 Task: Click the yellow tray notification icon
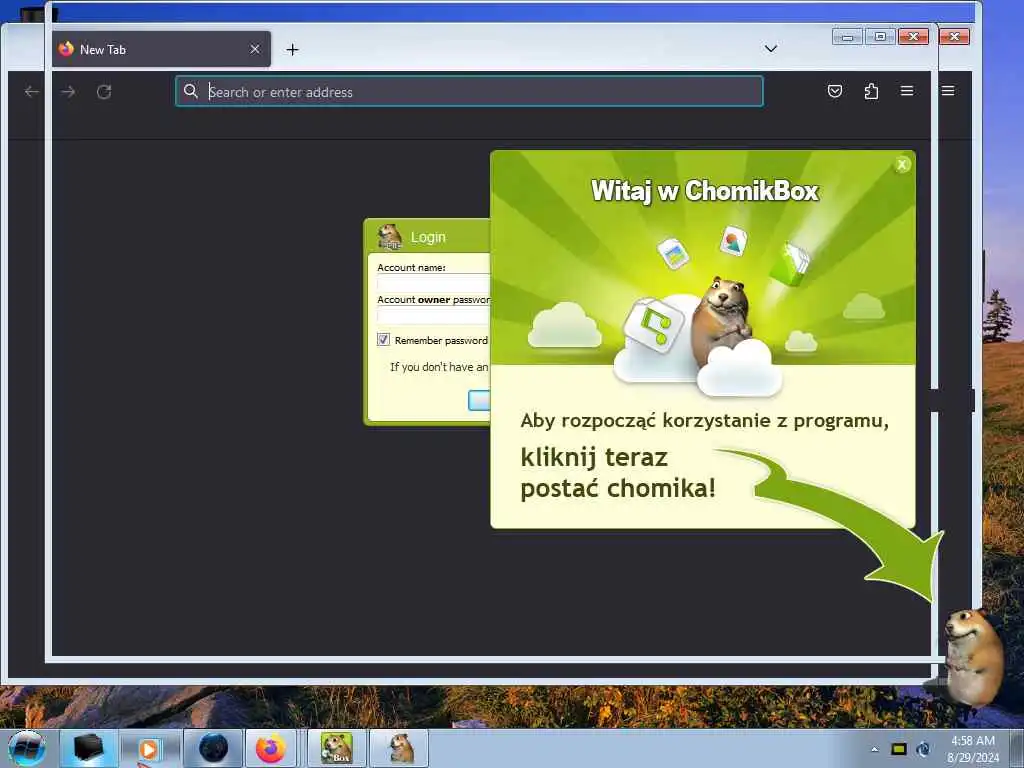click(899, 749)
